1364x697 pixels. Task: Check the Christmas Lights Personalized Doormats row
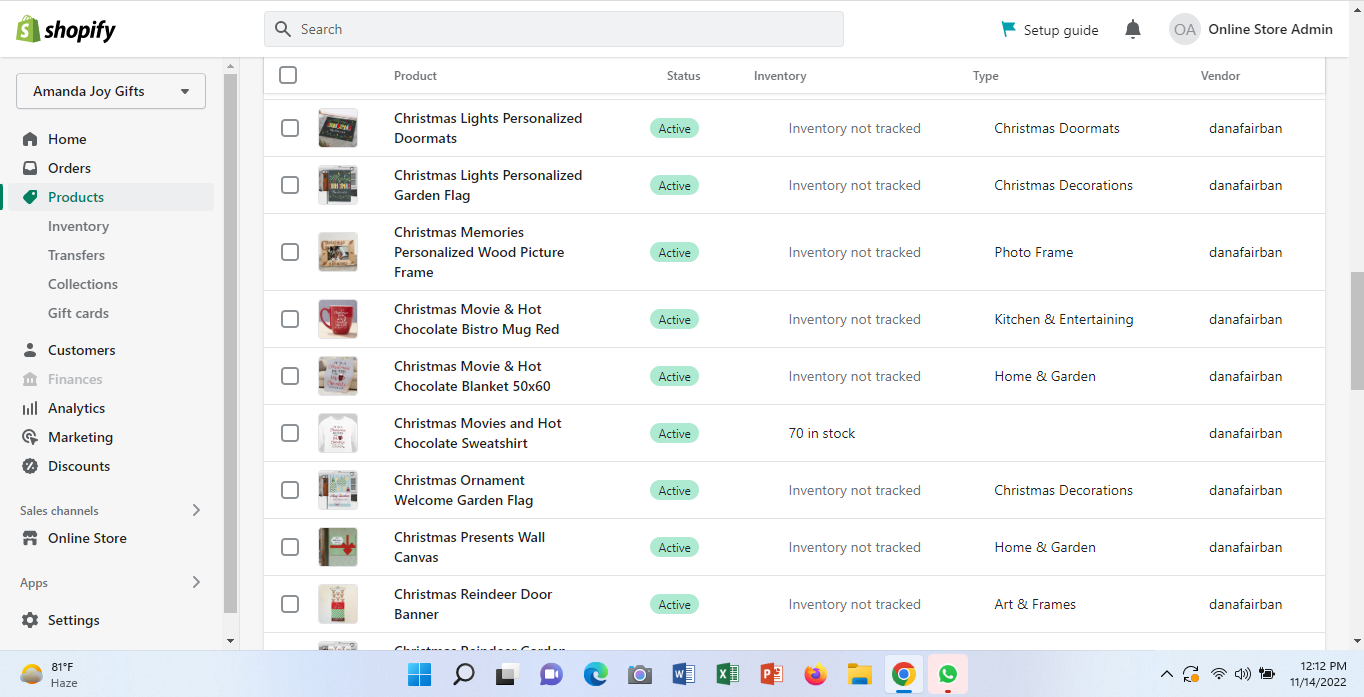click(x=290, y=128)
